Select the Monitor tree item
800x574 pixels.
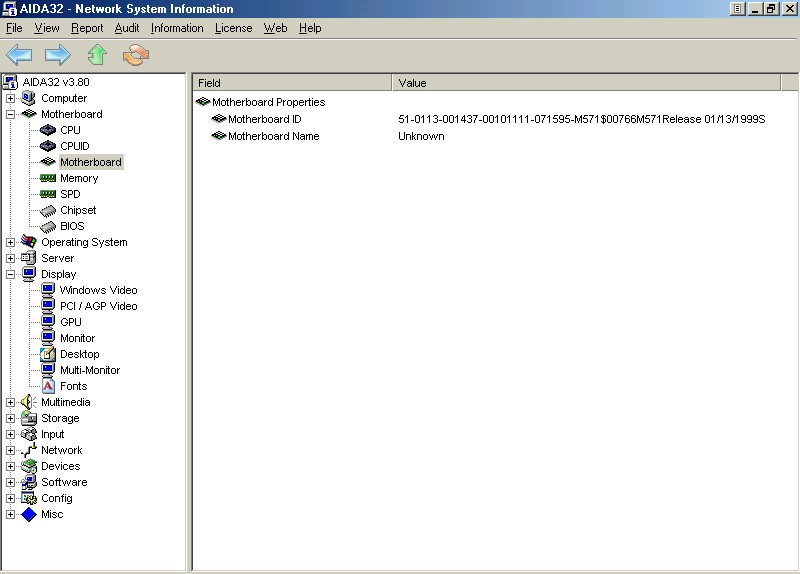tap(78, 338)
